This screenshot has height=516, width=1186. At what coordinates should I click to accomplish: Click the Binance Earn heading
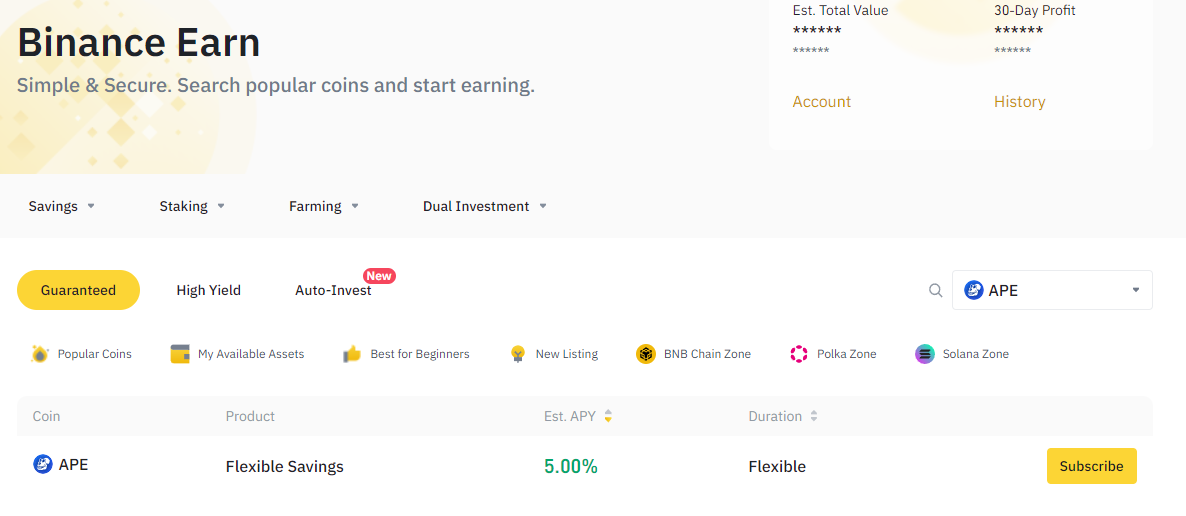(x=138, y=42)
